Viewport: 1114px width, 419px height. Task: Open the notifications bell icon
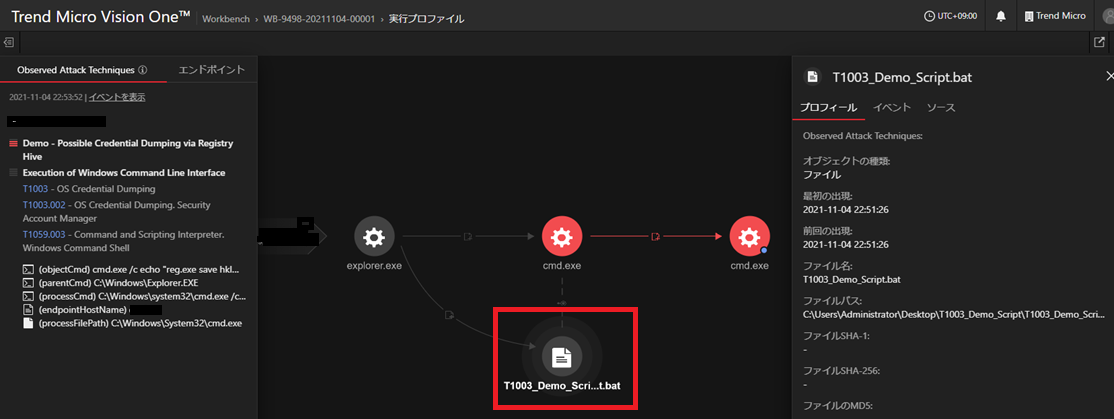pyautogui.click(x=1000, y=16)
